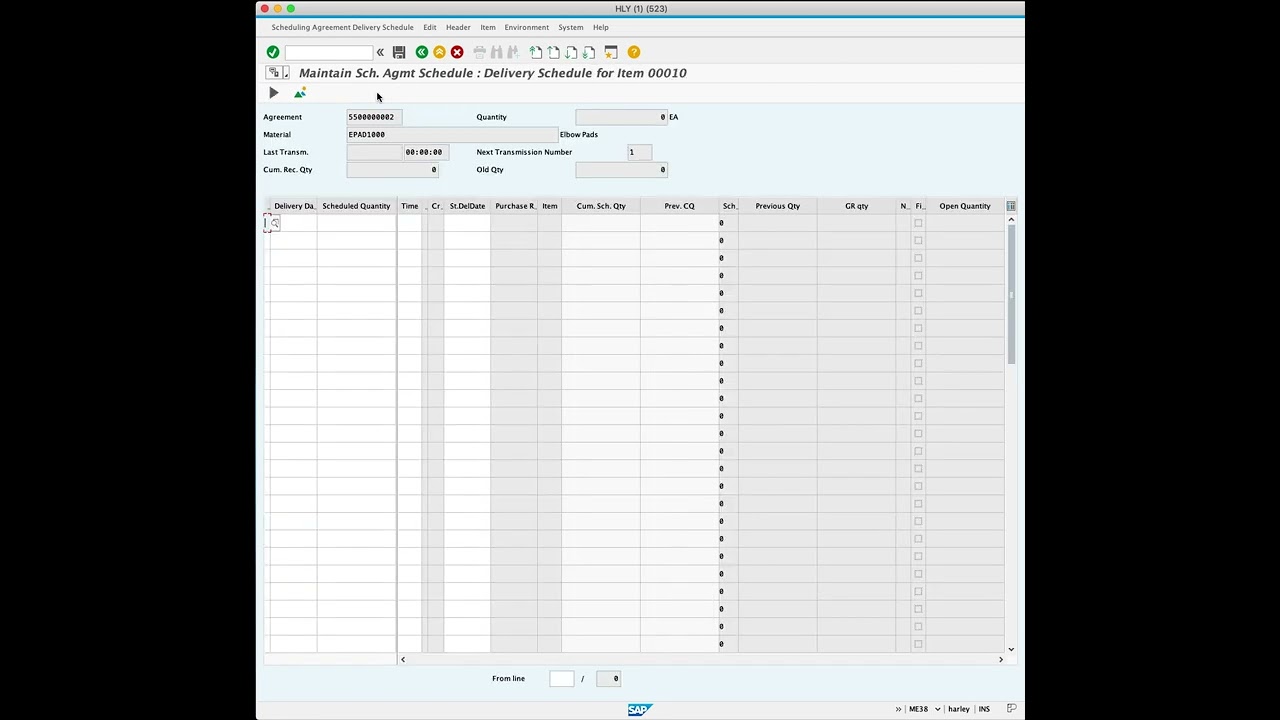Image resolution: width=1280 pixels, height=720 pixels.
Task: Open Scheduling Agreement Delivery Schedule menu
Action: 342,27
